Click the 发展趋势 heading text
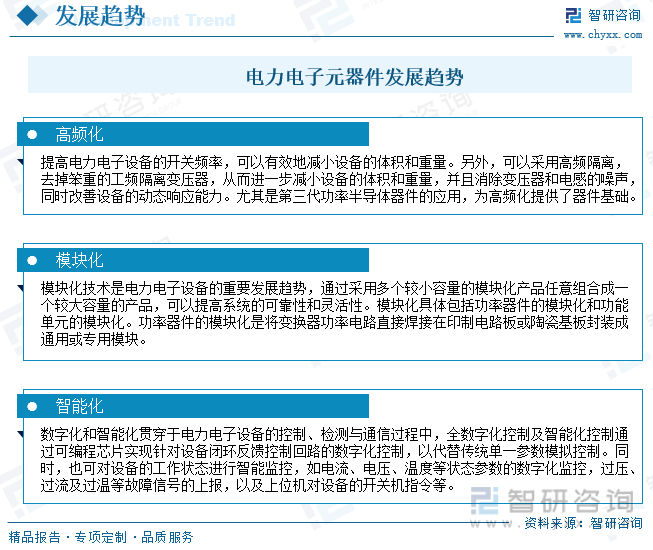The width and height of the screenshot is (653, 550). click(x=100, y=16)
